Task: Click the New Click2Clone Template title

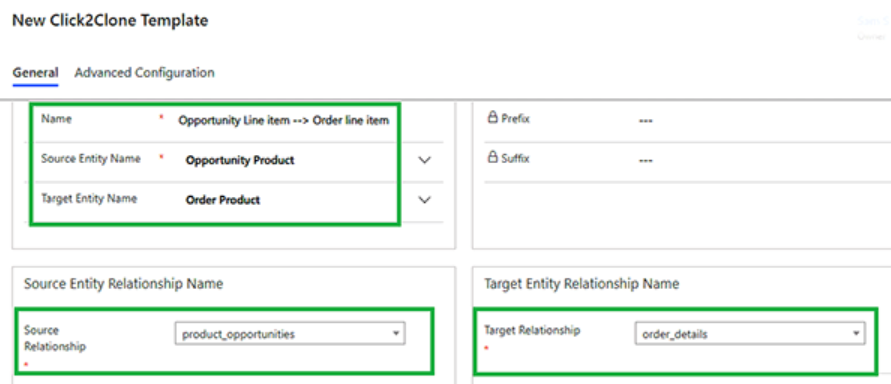Action: pos(110,21)
